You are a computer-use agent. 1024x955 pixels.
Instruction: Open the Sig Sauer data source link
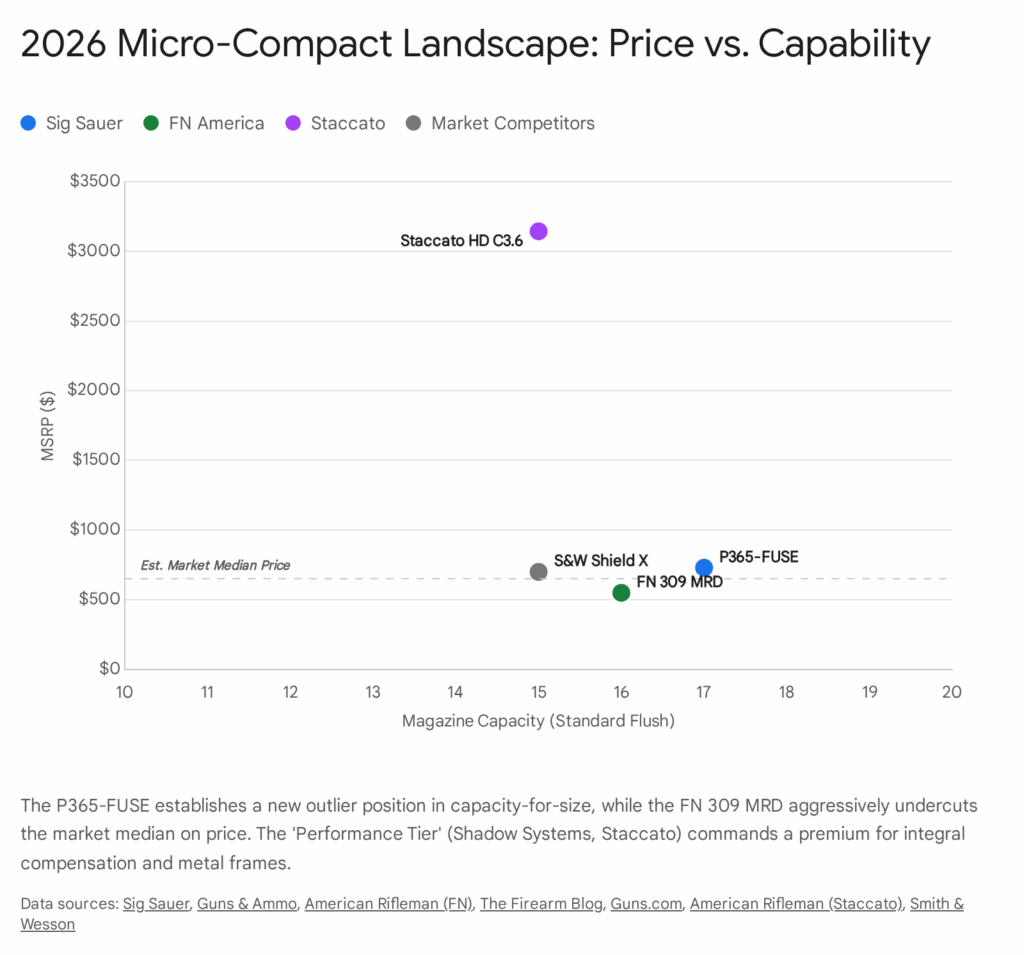point(155,904)
